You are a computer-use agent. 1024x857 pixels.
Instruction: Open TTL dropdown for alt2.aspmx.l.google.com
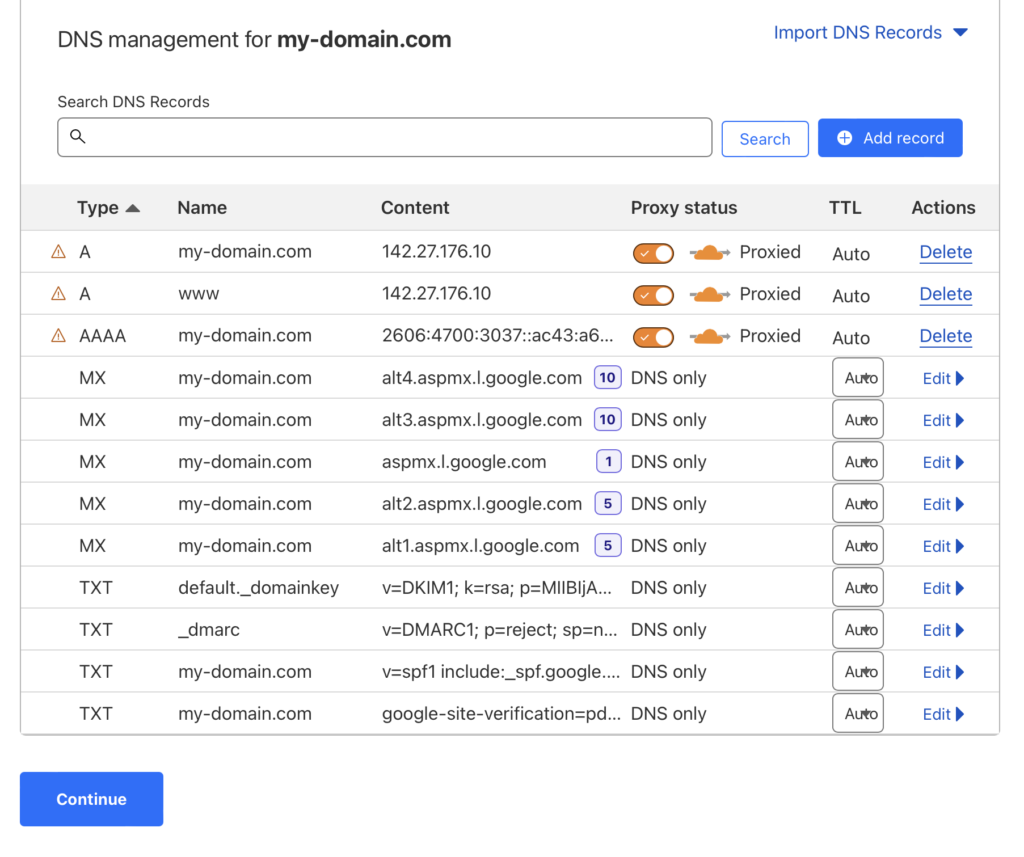[858, 504]
